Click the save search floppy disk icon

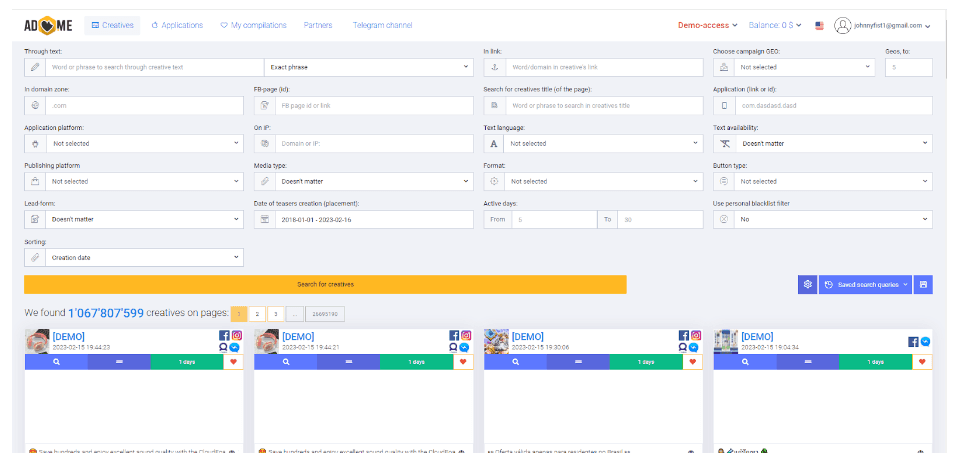tap(923, 285)
